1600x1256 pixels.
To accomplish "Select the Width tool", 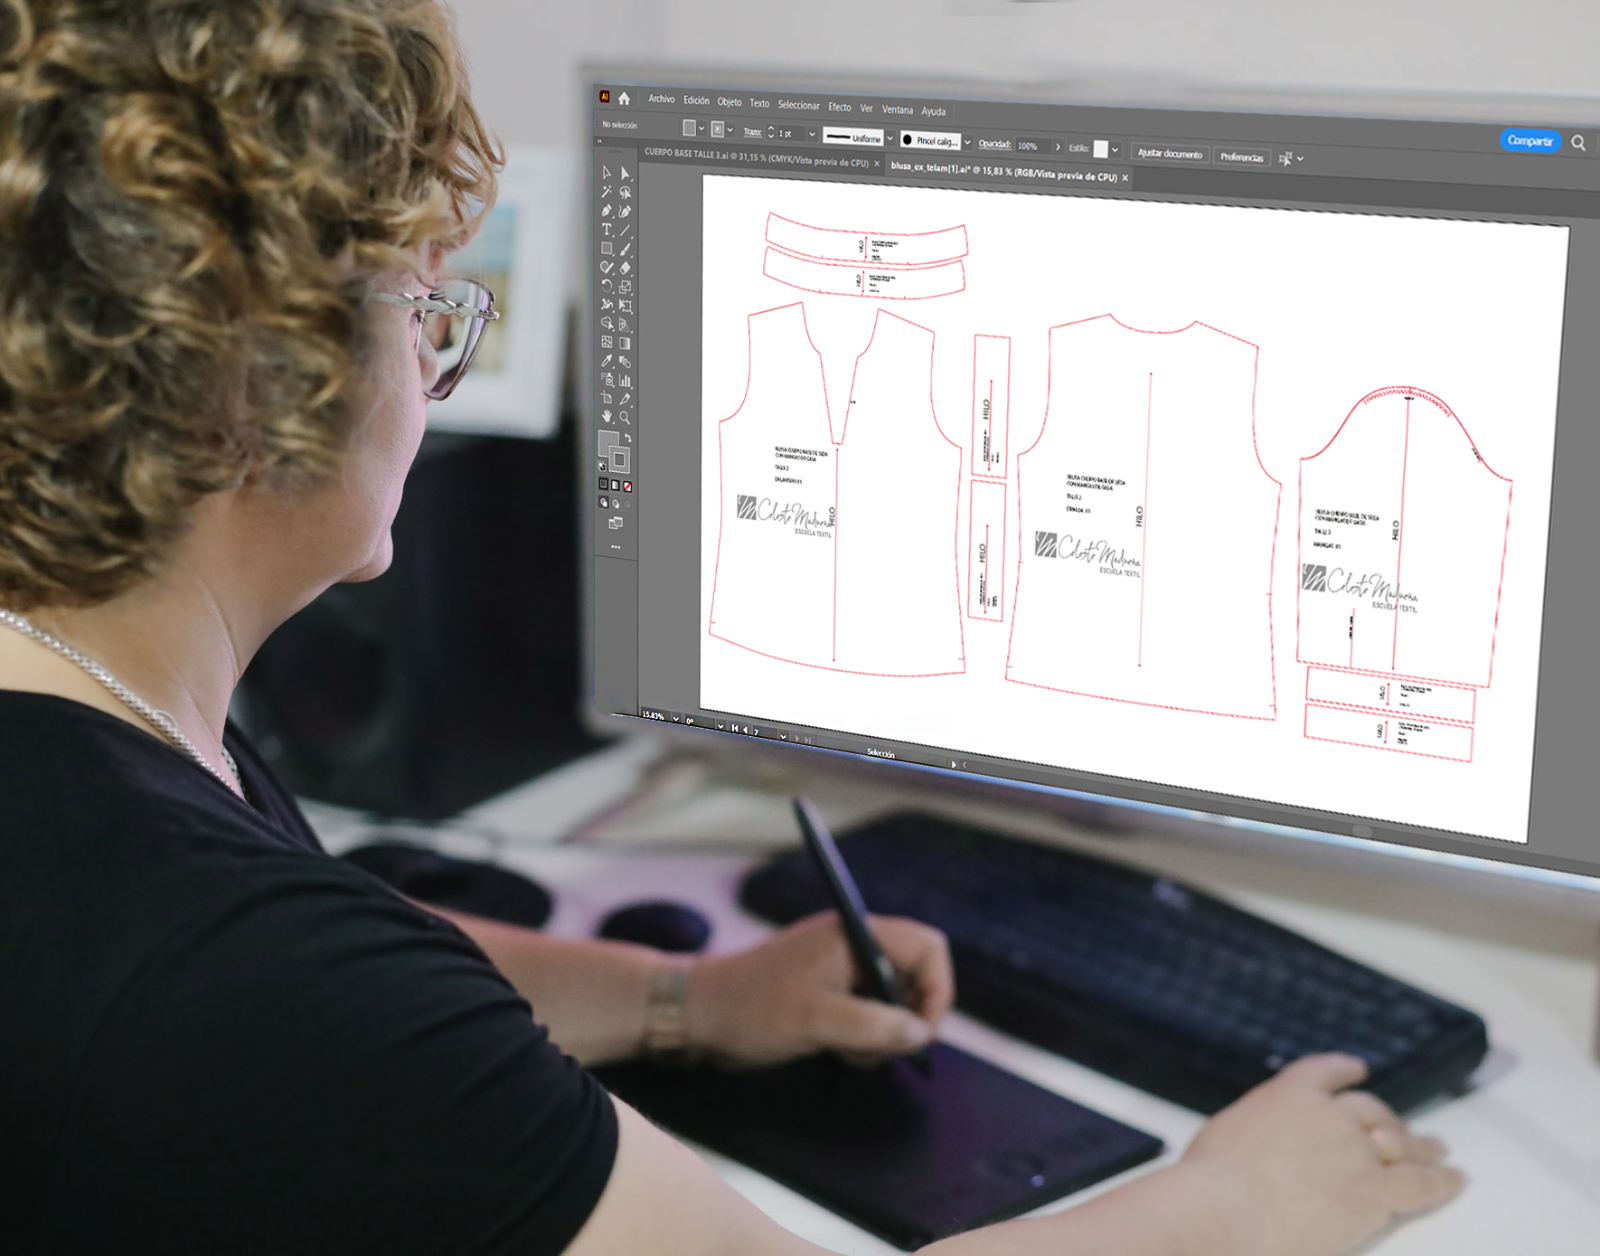I will tap(607, 305).
